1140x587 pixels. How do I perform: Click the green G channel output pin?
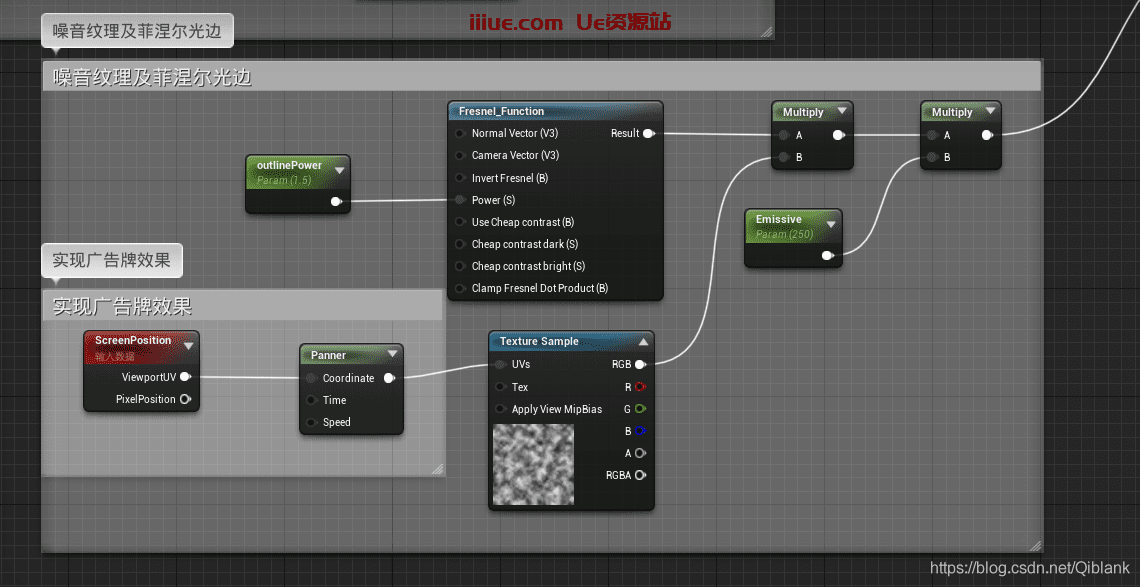tap(640, 409)
